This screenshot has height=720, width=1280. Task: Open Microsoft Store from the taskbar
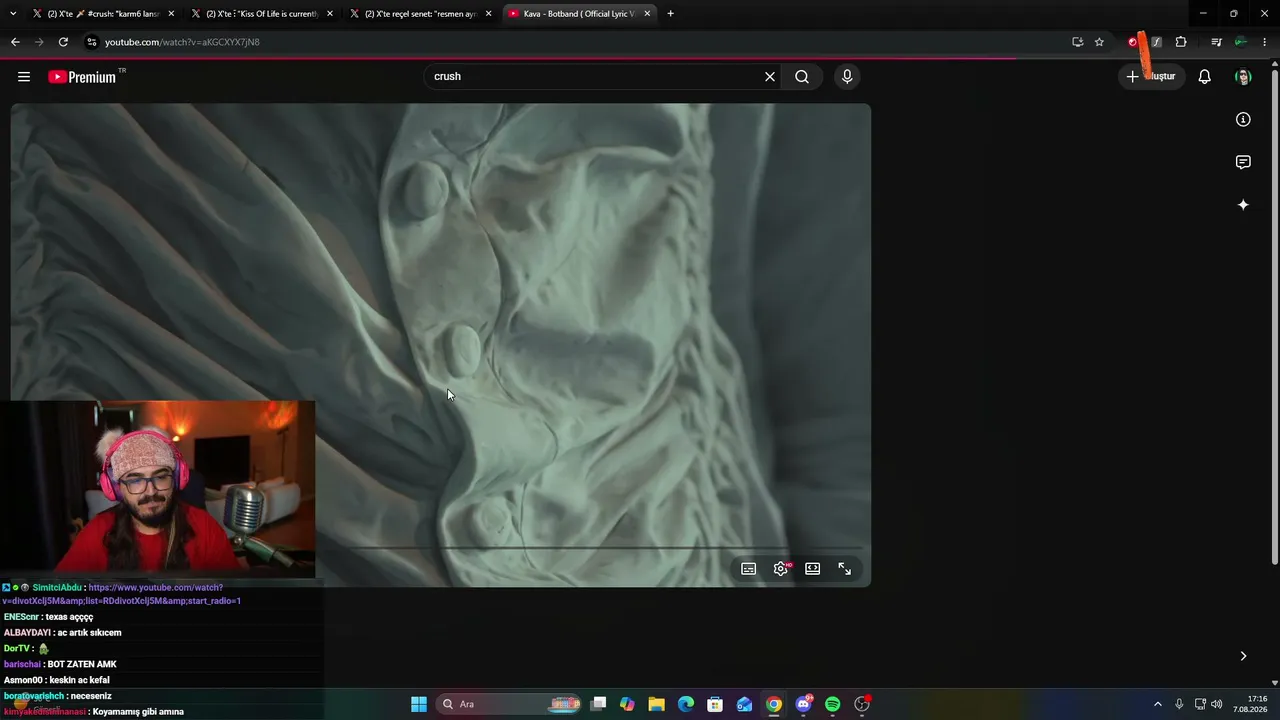(715, 704)
